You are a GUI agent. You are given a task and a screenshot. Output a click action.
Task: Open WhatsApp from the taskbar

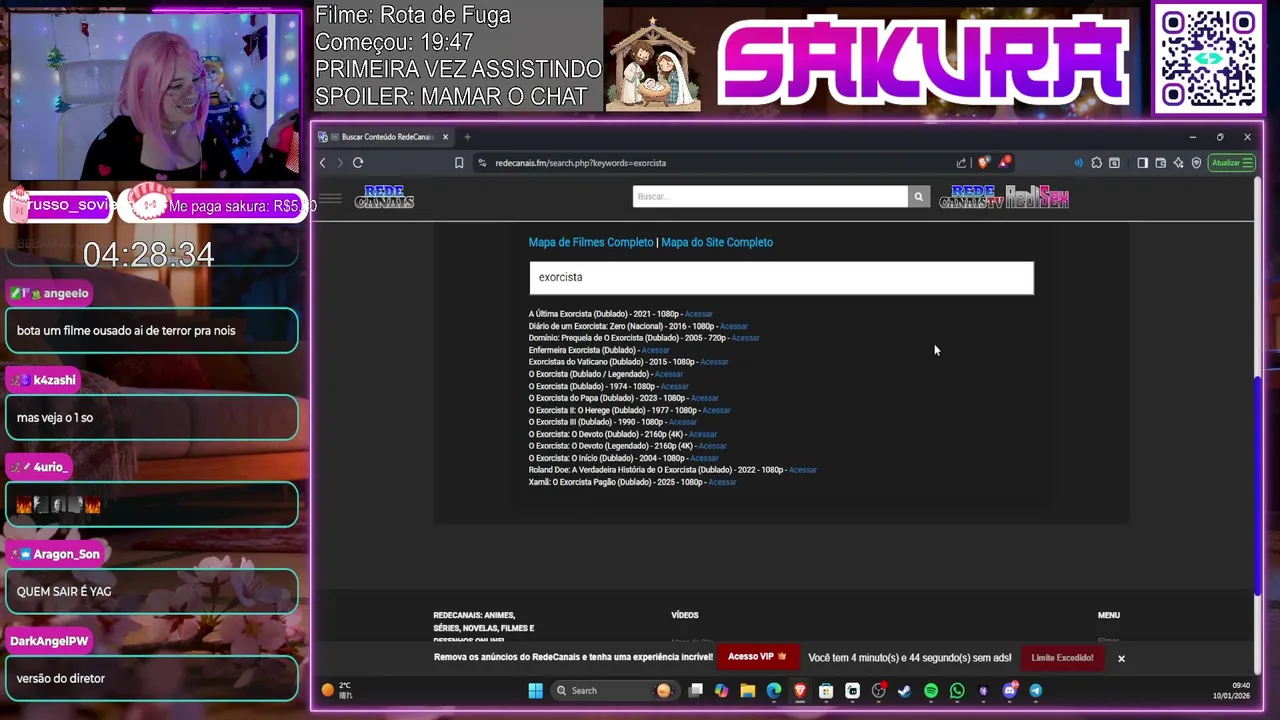coord(957,691)
